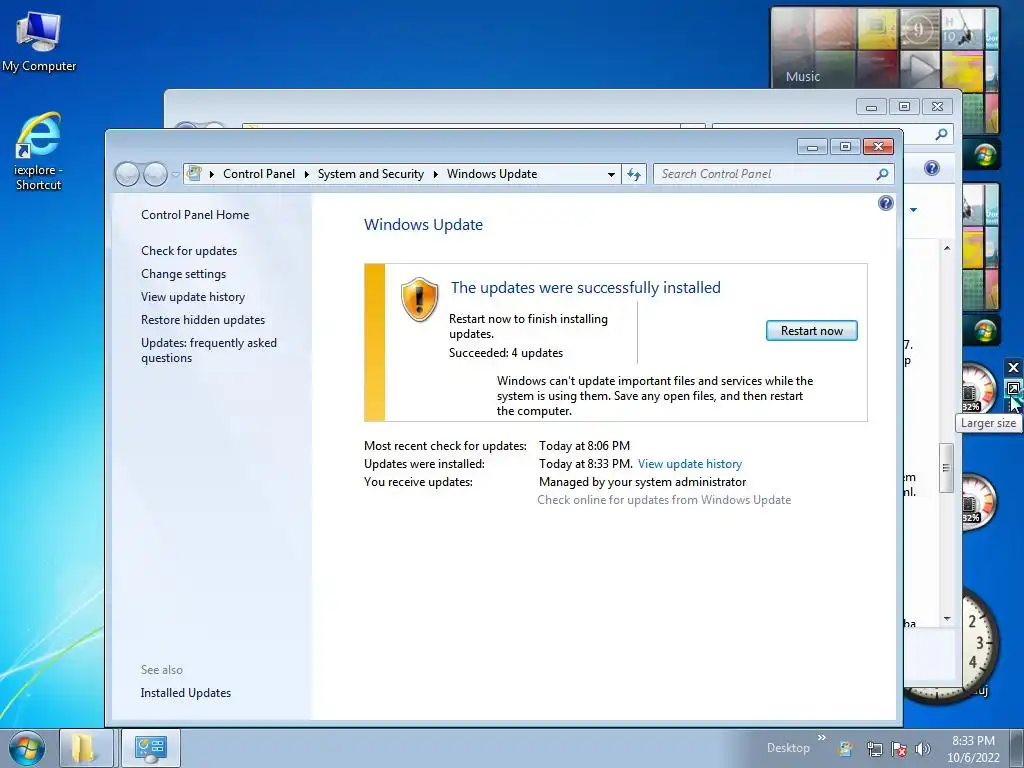Expand the arrow after Control Panel breadcrumb
Image resolution: width=1024 pixels, height=768 pixels.
(x=306, y=174)
